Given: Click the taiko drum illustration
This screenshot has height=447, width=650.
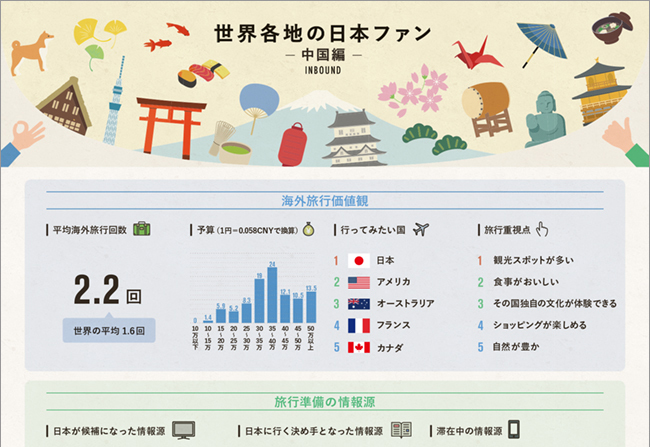Looking at the screenshot, I should 486,109.
